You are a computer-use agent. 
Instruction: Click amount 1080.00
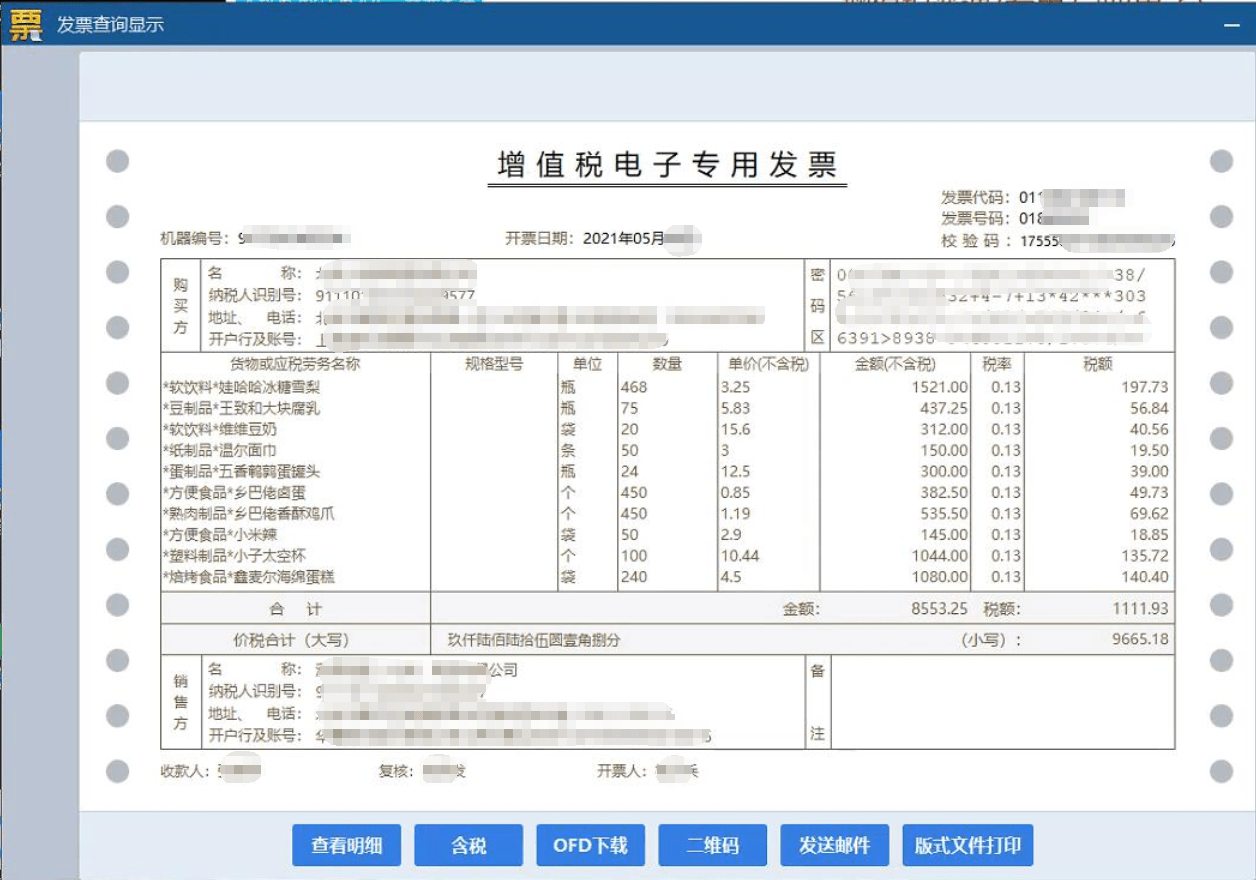point(939,576)
